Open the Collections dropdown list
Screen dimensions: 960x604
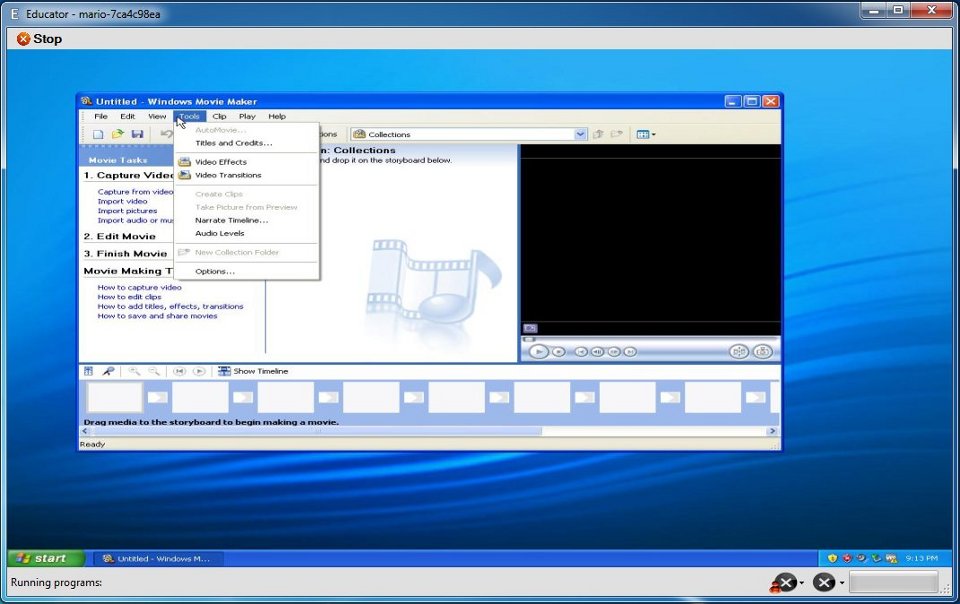580,134
